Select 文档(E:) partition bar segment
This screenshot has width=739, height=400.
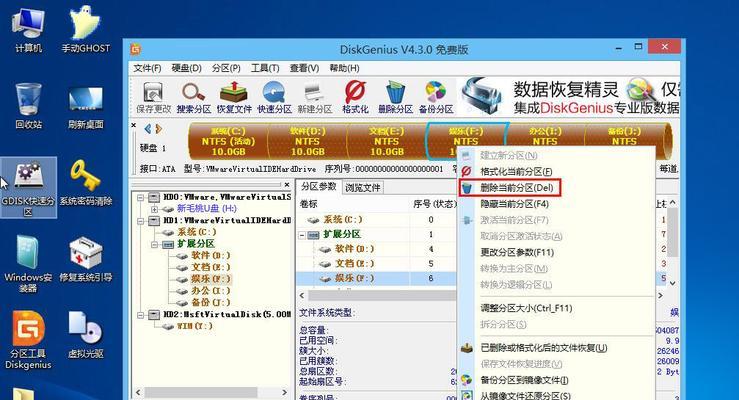[386, 141]
